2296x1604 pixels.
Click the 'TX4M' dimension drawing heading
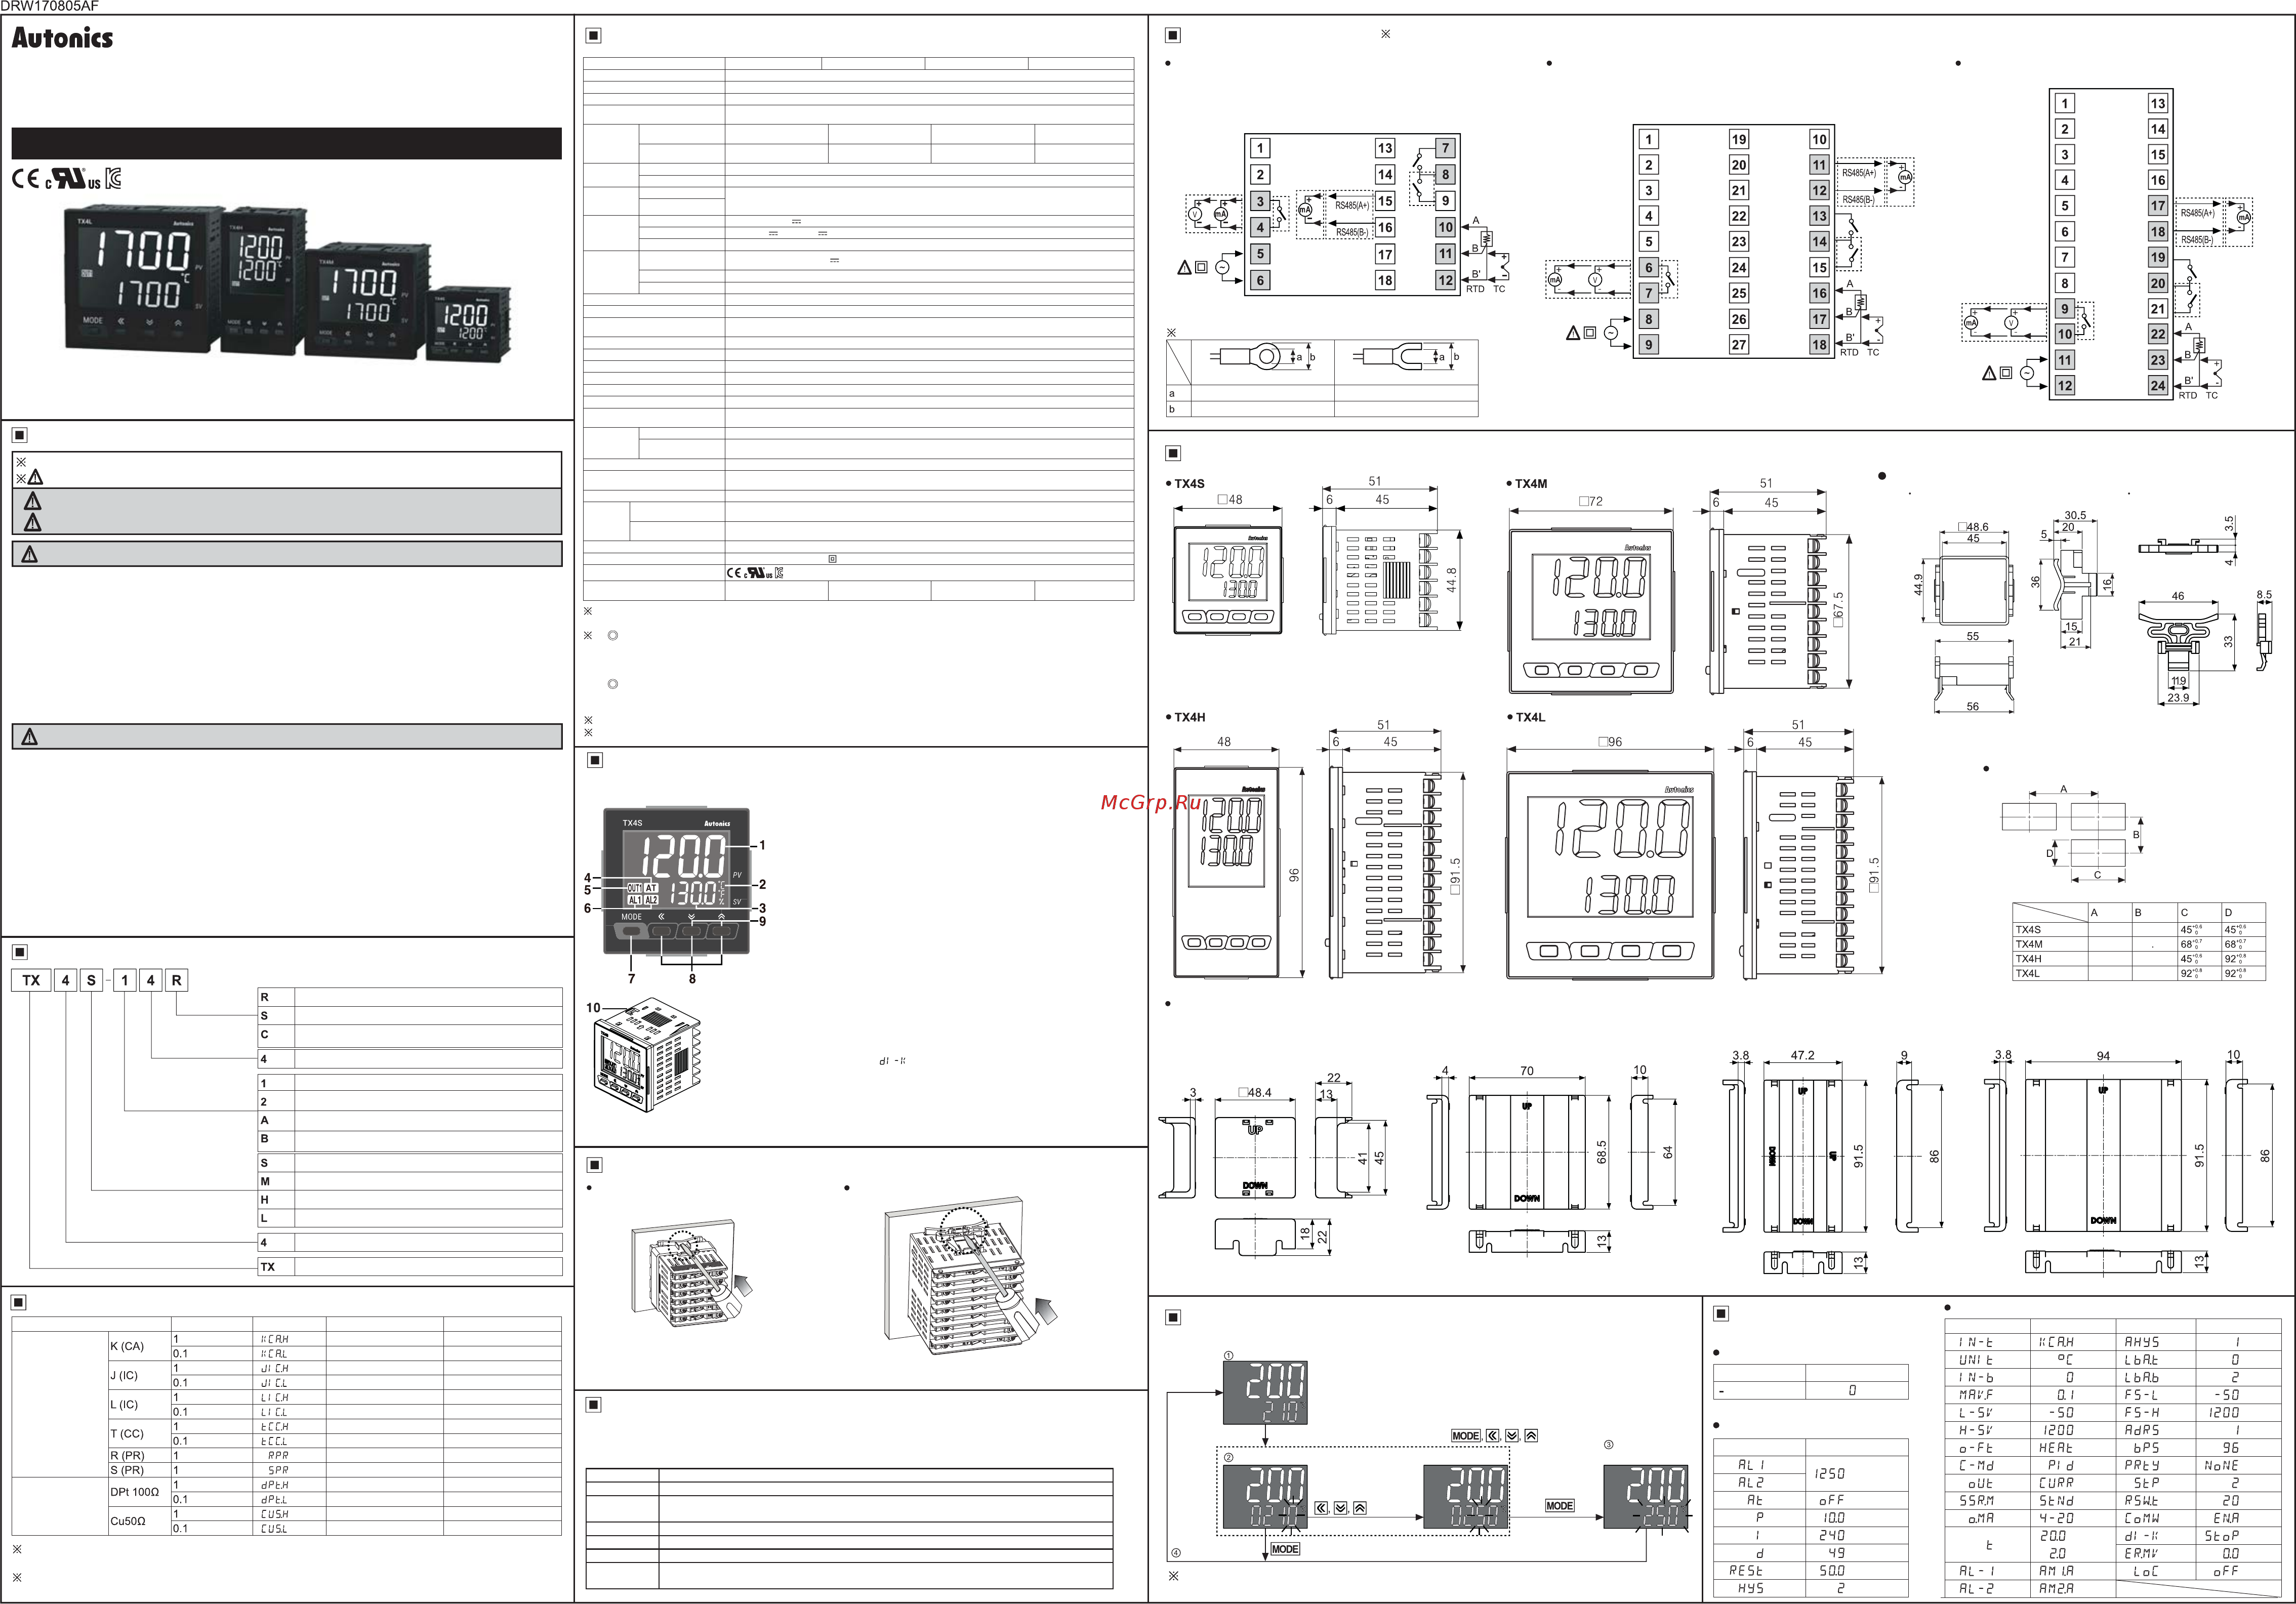coord(1530,483)
